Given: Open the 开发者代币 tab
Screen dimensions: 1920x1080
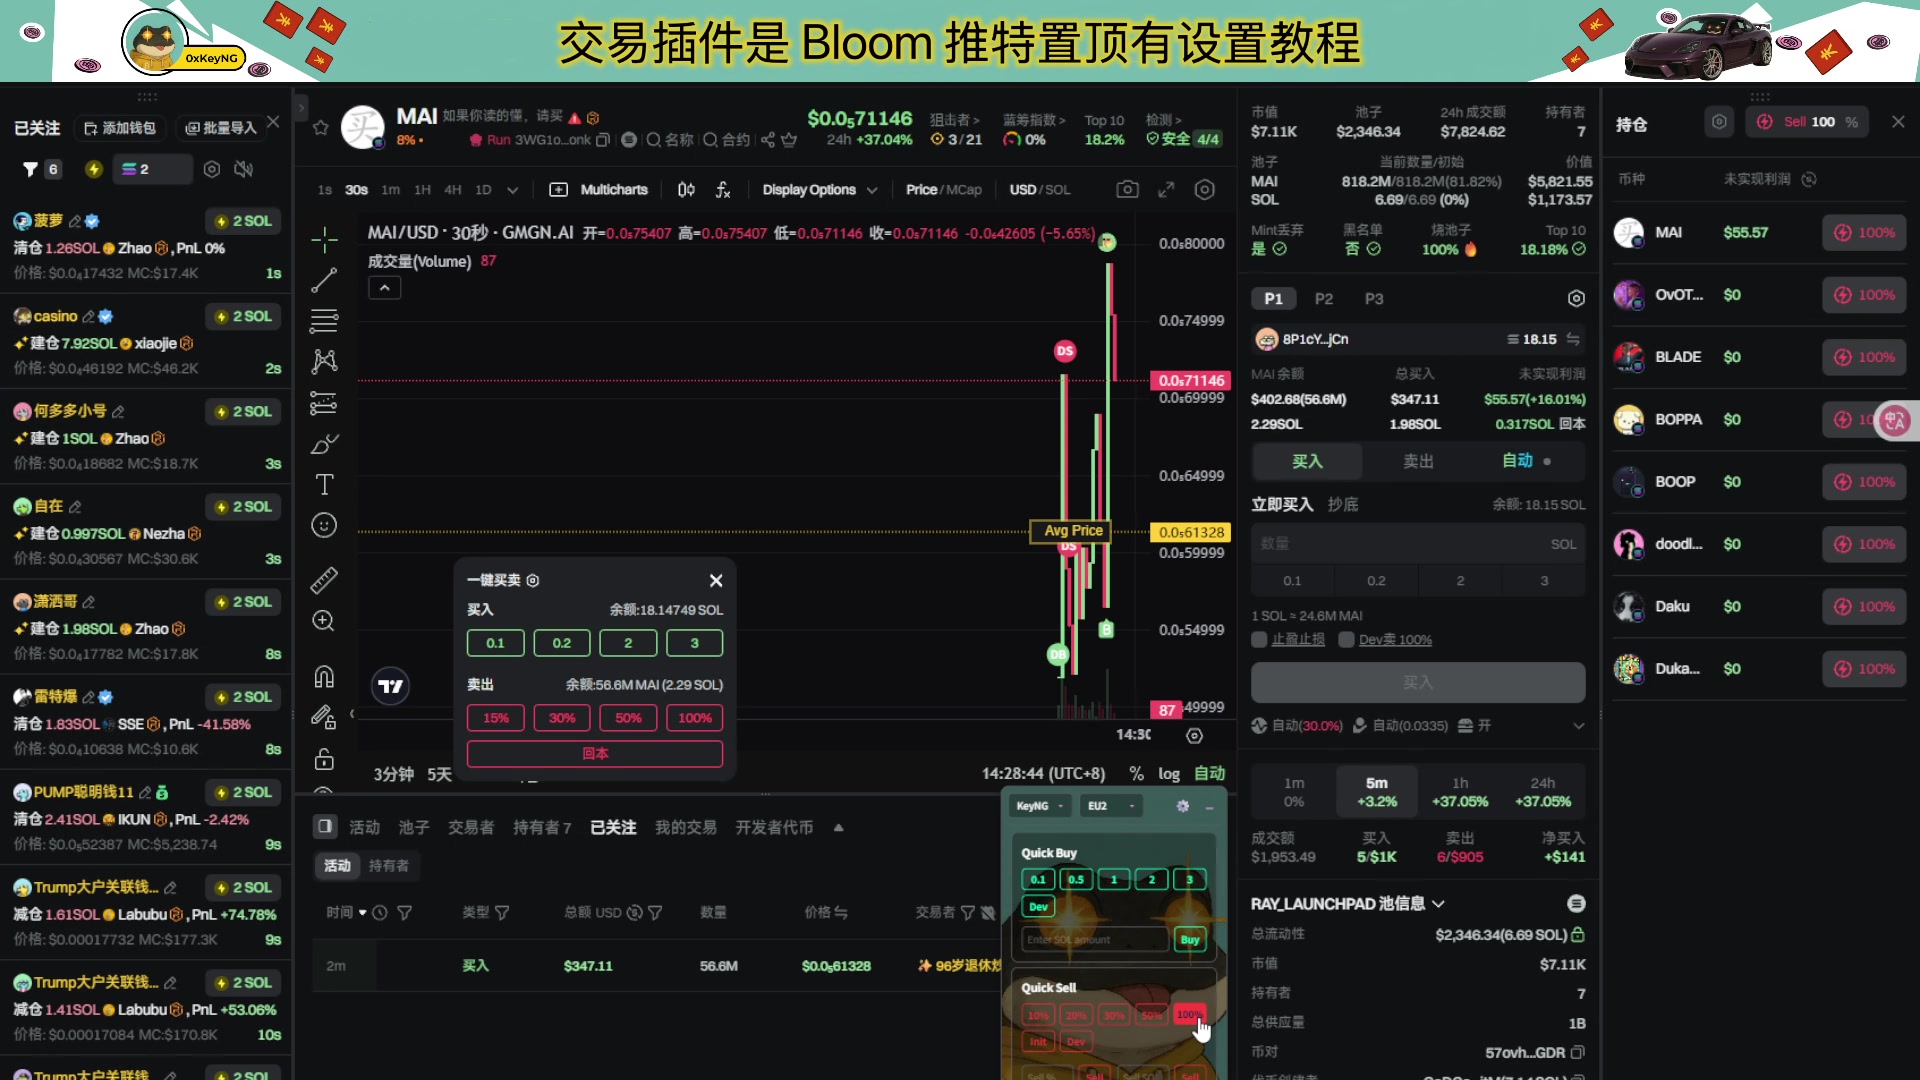Looking at the screenshot, I should coord(774,828).
